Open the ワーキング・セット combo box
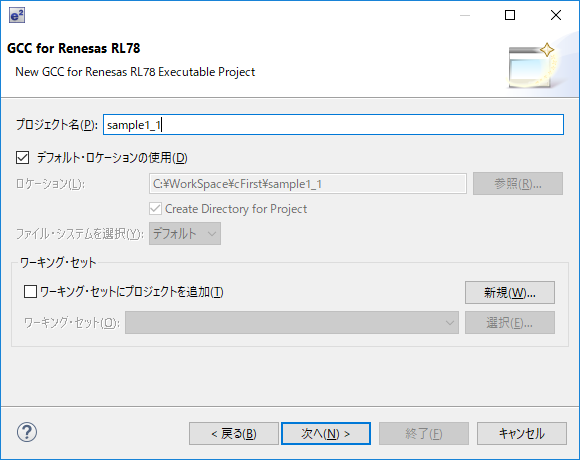 click(292, 322)
